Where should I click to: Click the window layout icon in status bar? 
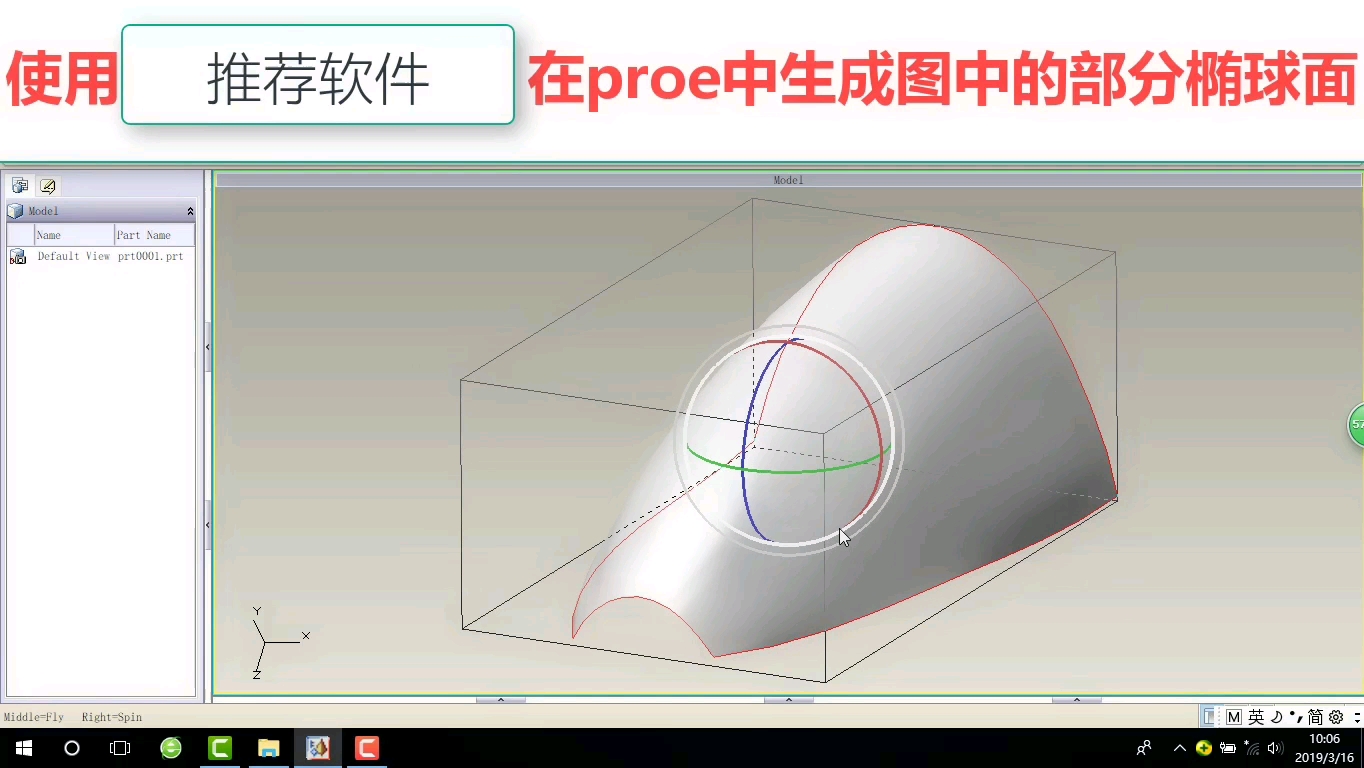pyautogui.click(x=1209, y=716)
